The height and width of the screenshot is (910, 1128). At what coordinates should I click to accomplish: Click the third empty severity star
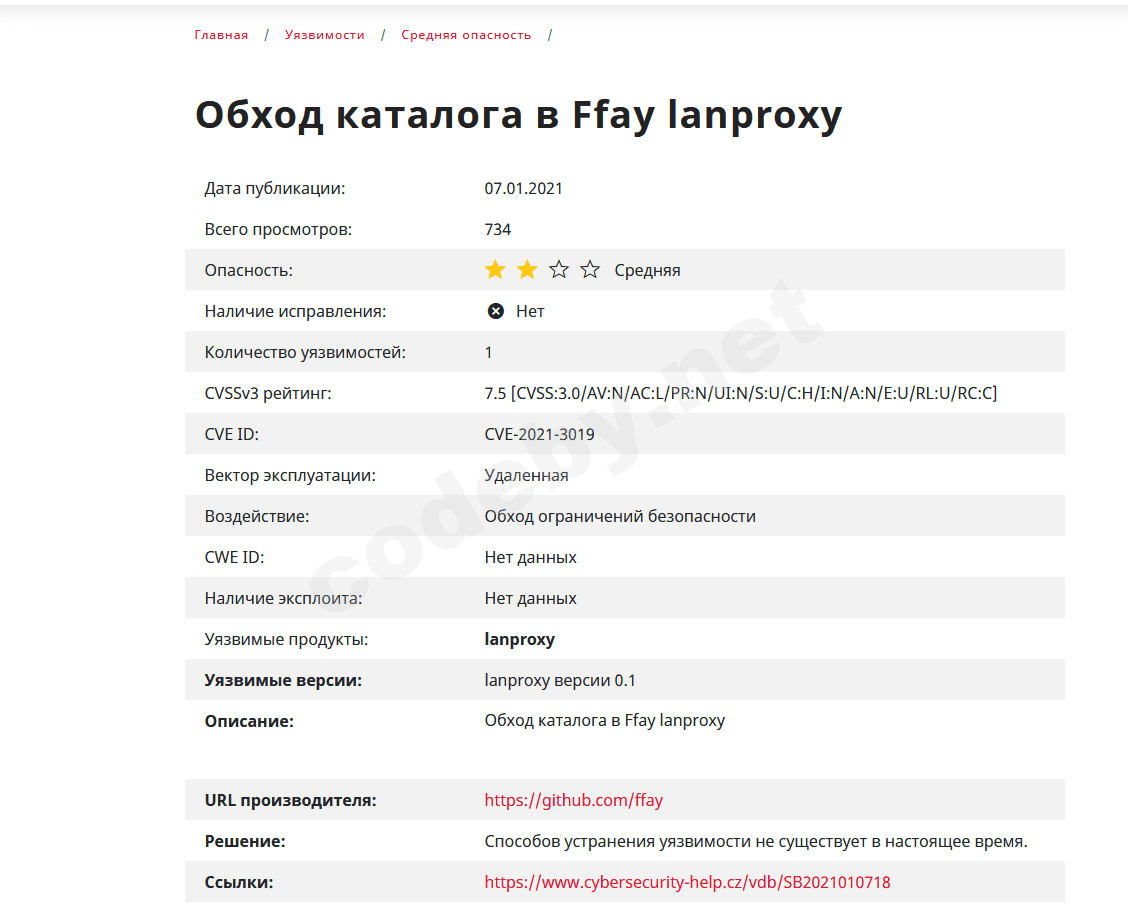click(x=558, y=270)
